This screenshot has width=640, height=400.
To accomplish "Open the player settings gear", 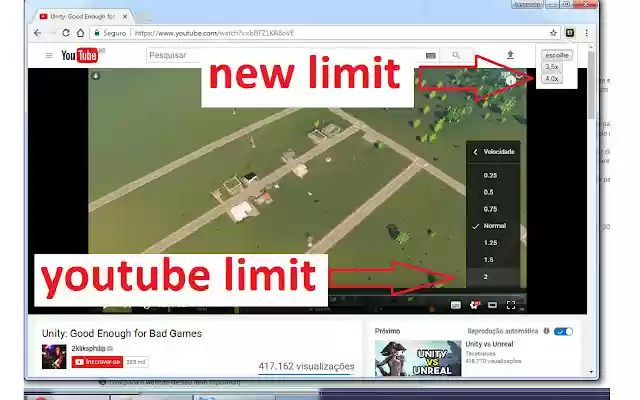I will tap(474, 305).
